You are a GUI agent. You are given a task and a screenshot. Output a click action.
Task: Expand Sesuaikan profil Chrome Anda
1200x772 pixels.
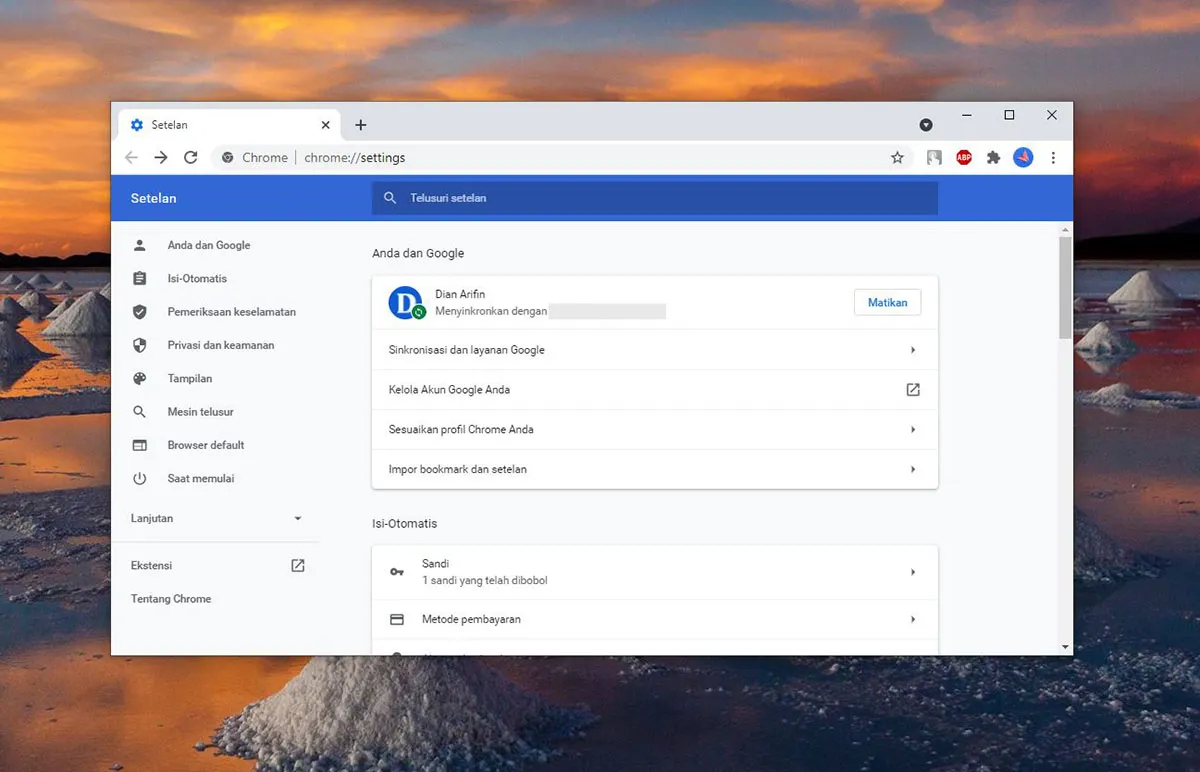point(654,429)
